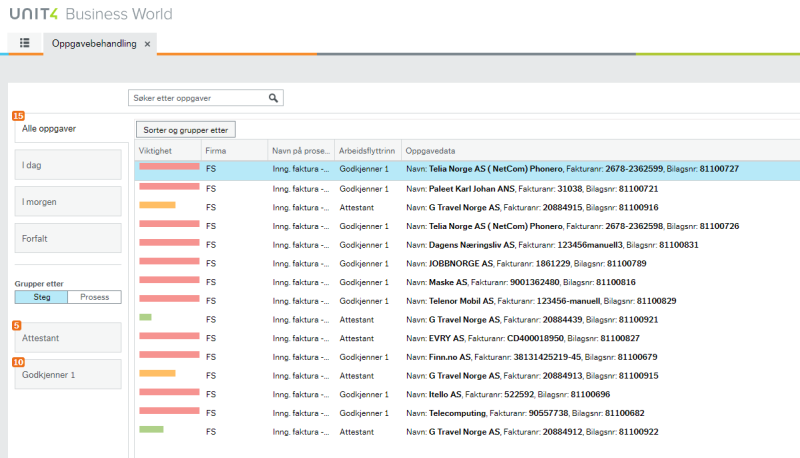This screenshot has width=800, height=458.
Task: Sort by the Navn på prose... column
Action: pyautogui.click(x=301, y=150)
